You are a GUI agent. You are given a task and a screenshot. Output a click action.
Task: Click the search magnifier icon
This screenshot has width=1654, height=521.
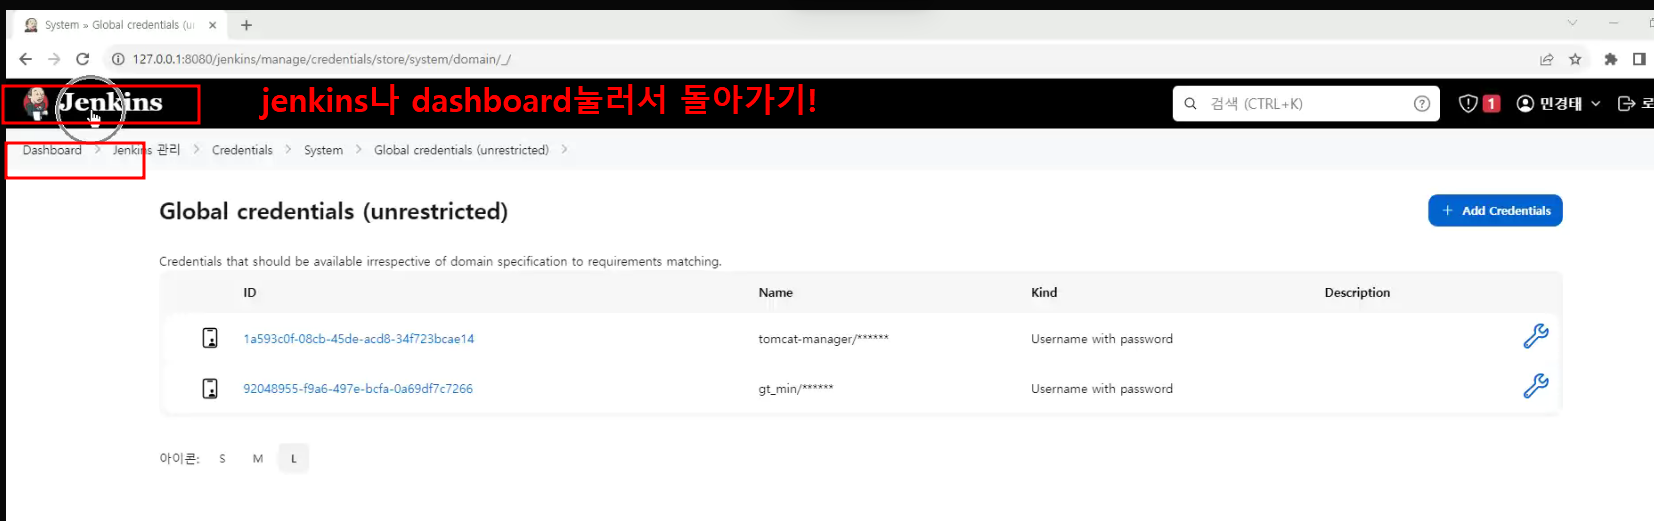click(1190, 103)
